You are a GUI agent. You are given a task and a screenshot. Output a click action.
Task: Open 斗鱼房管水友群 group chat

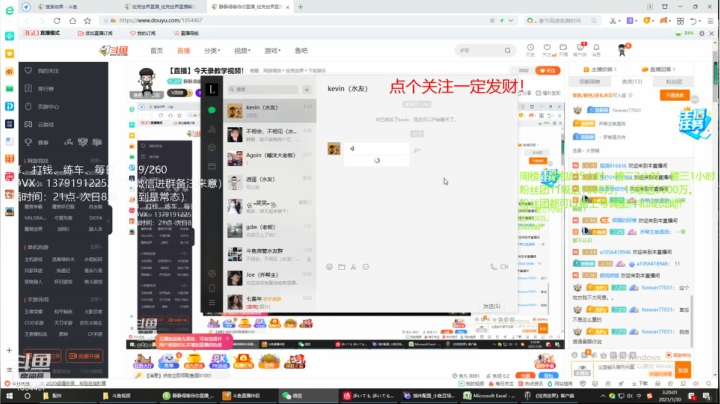pyautogui.click(x=270, y=254)
